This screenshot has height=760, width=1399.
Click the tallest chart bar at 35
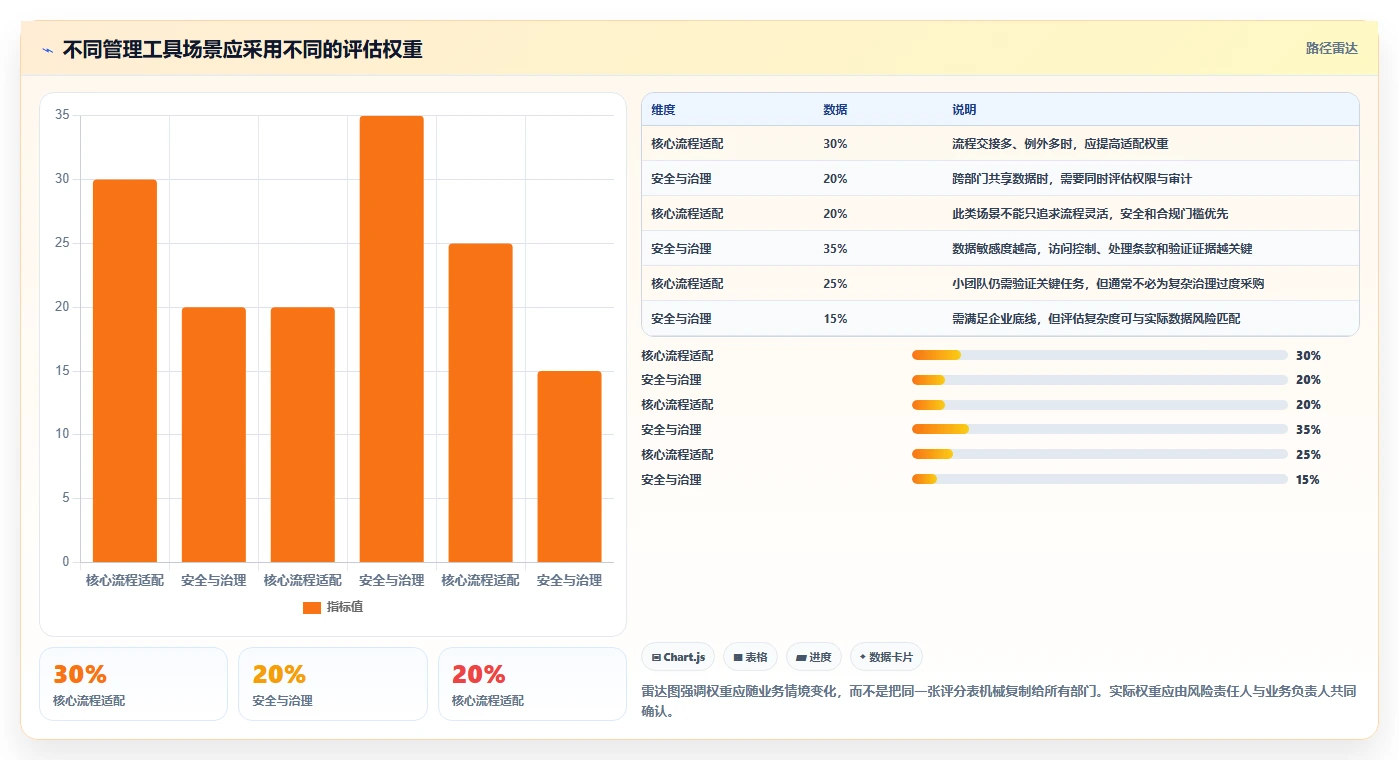pyautogui.click(x=392, y=339)
